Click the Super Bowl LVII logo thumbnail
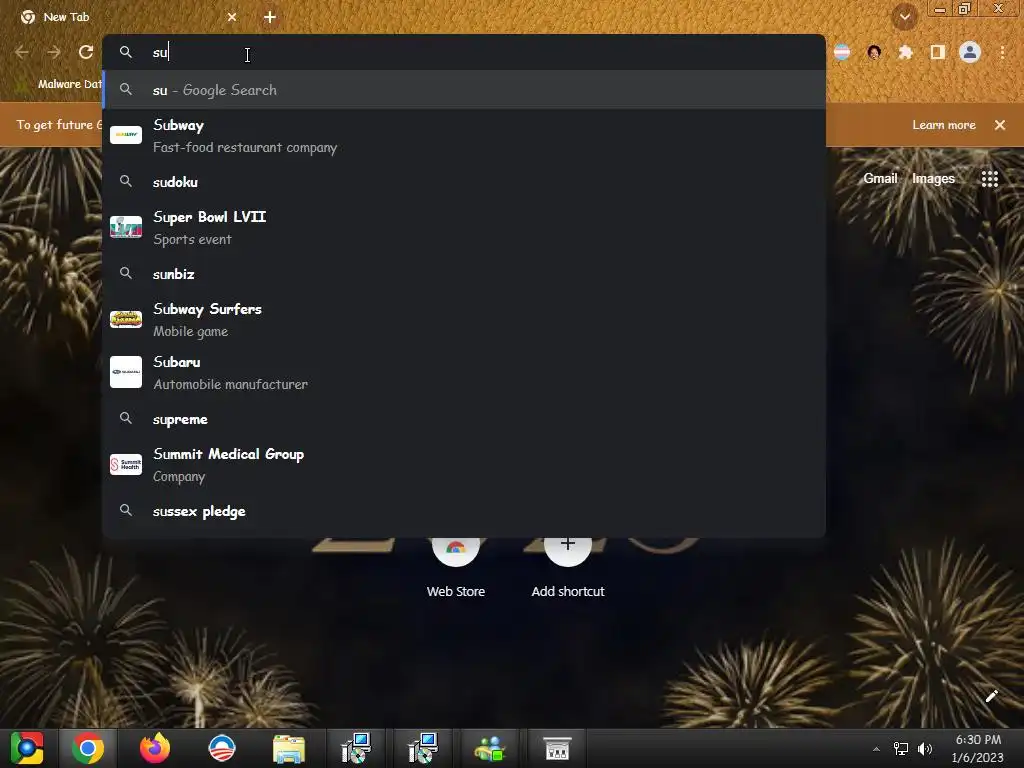The height and width of the screenshot is (768, 1024). coord(126,227)
